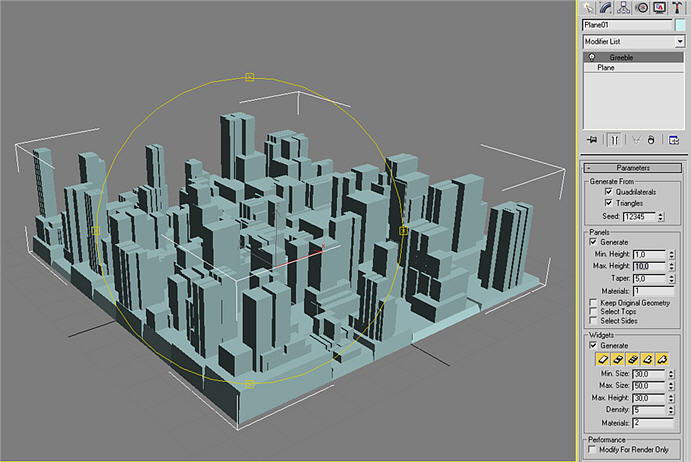Click the Widgets Max. Height field

[x=650, y=398]
